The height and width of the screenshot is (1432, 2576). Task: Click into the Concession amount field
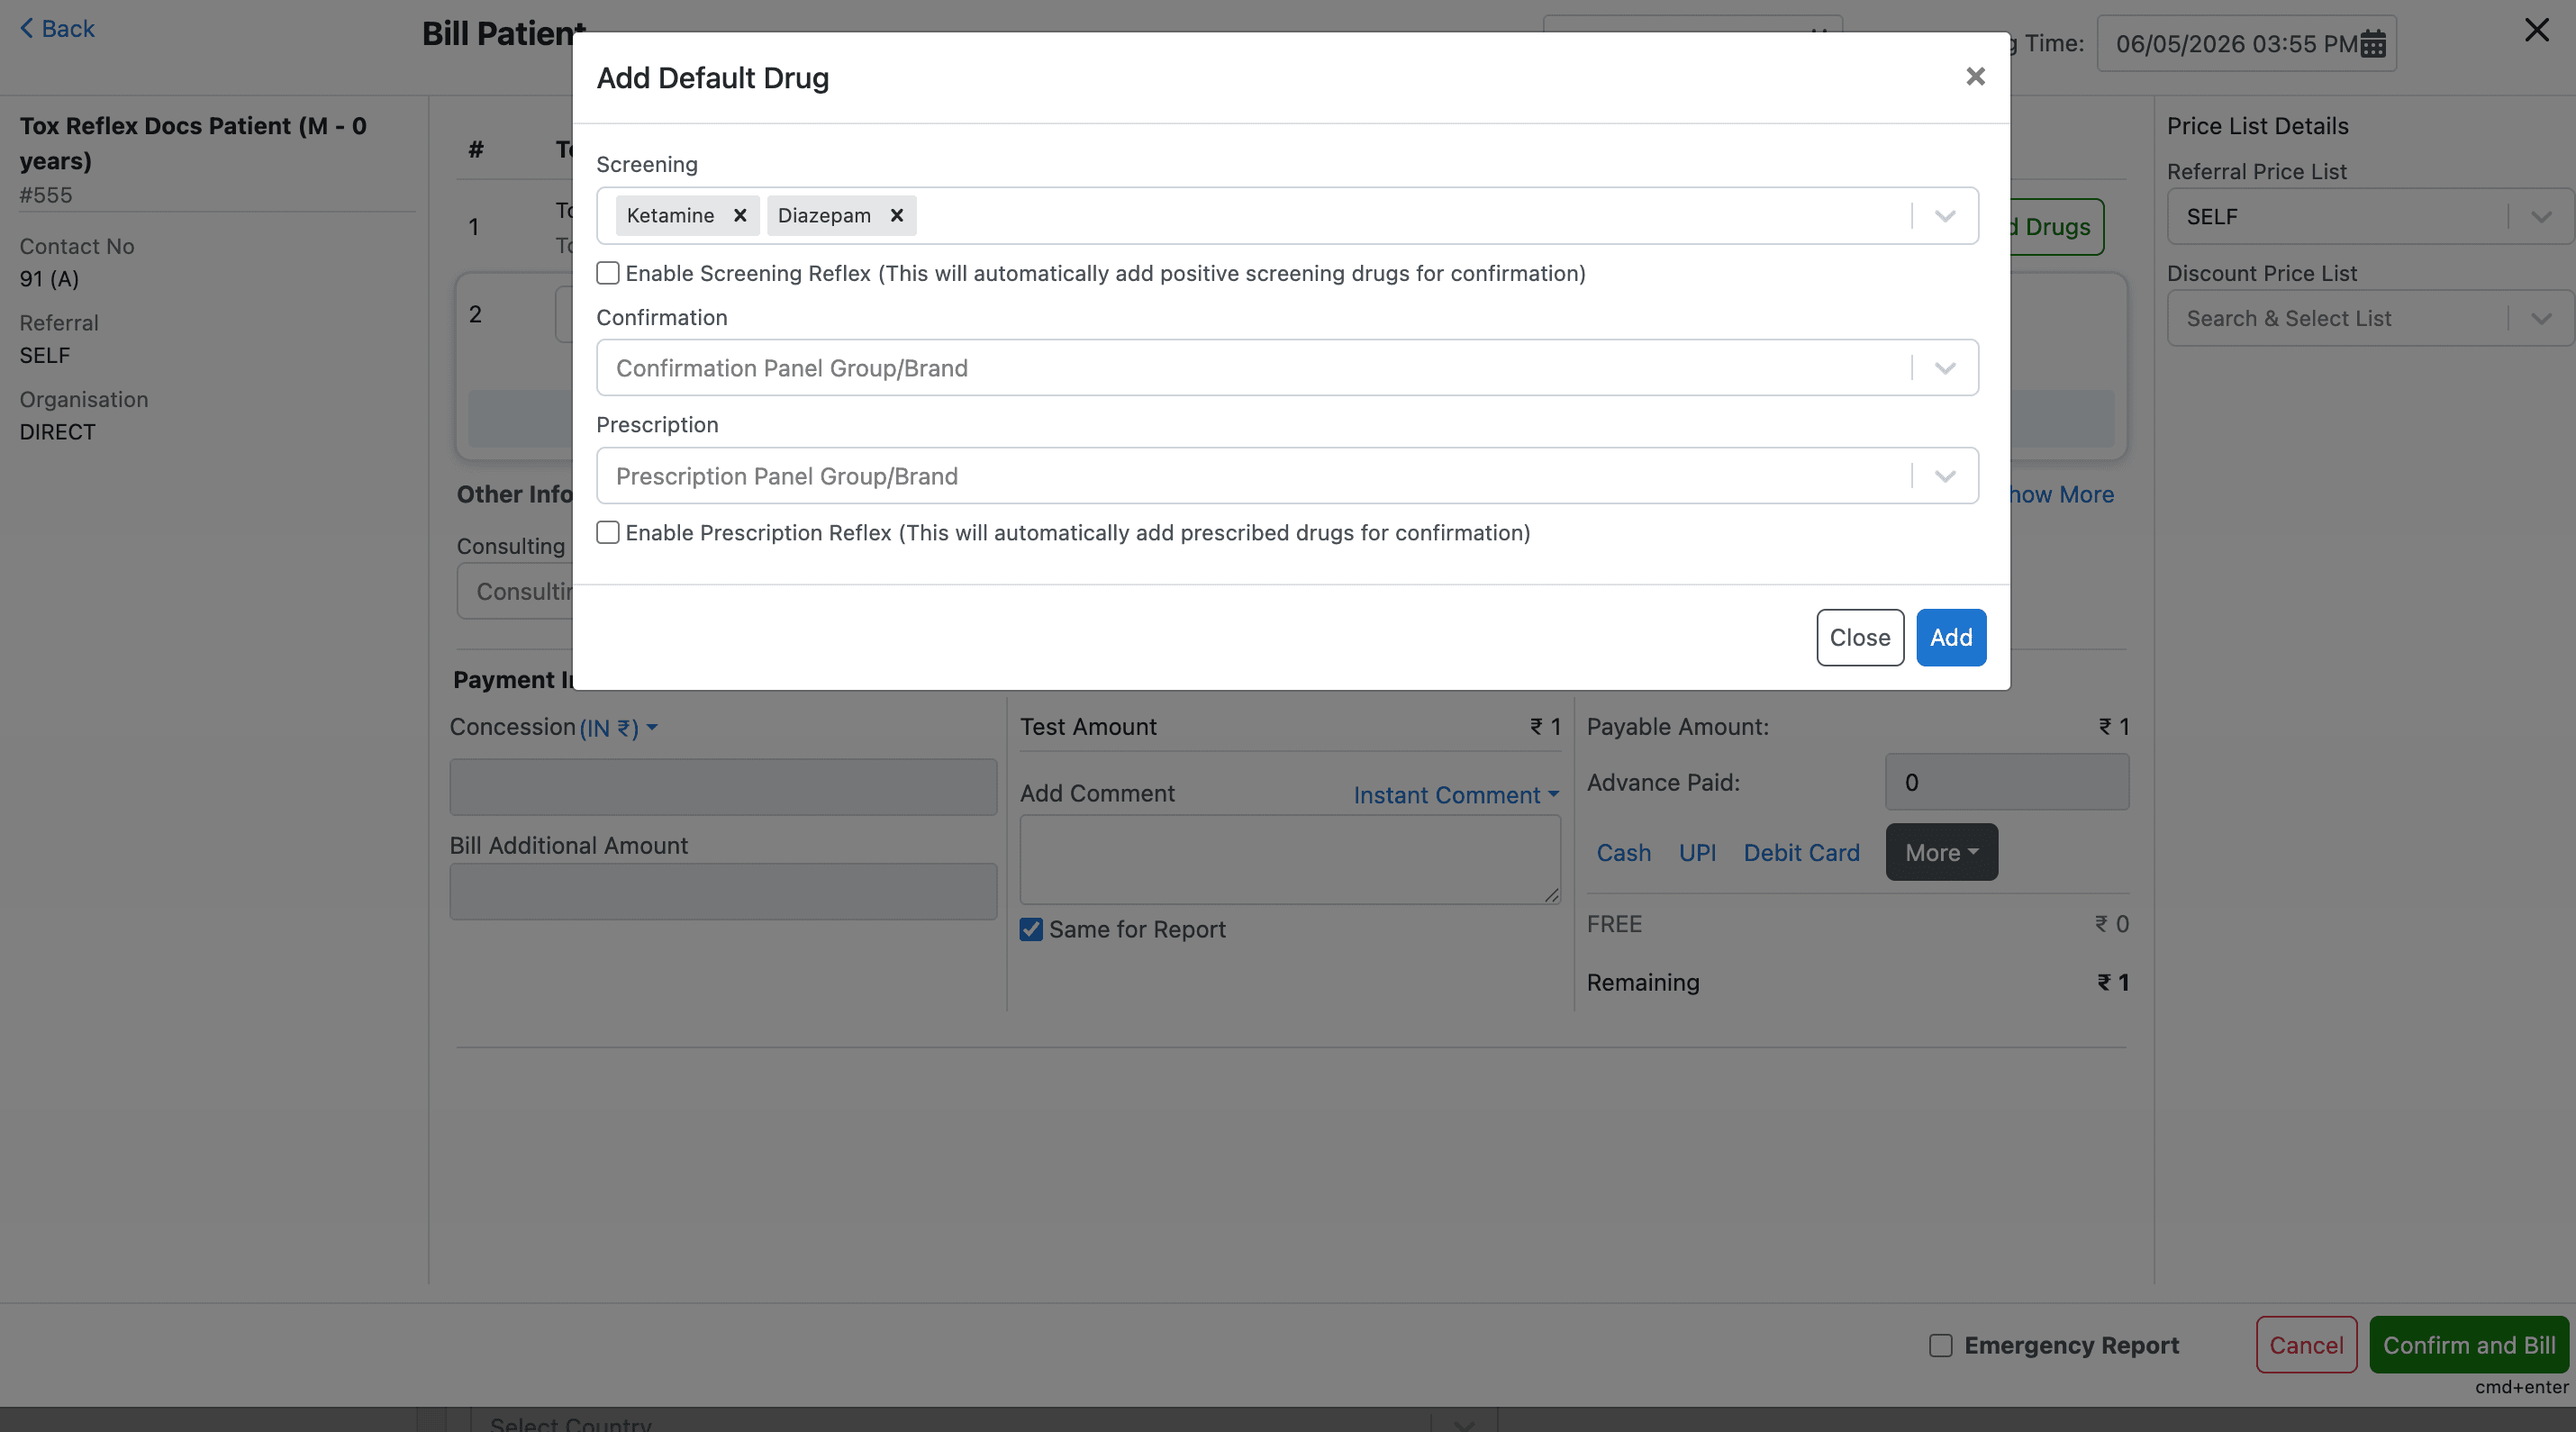tap(723, 787)
